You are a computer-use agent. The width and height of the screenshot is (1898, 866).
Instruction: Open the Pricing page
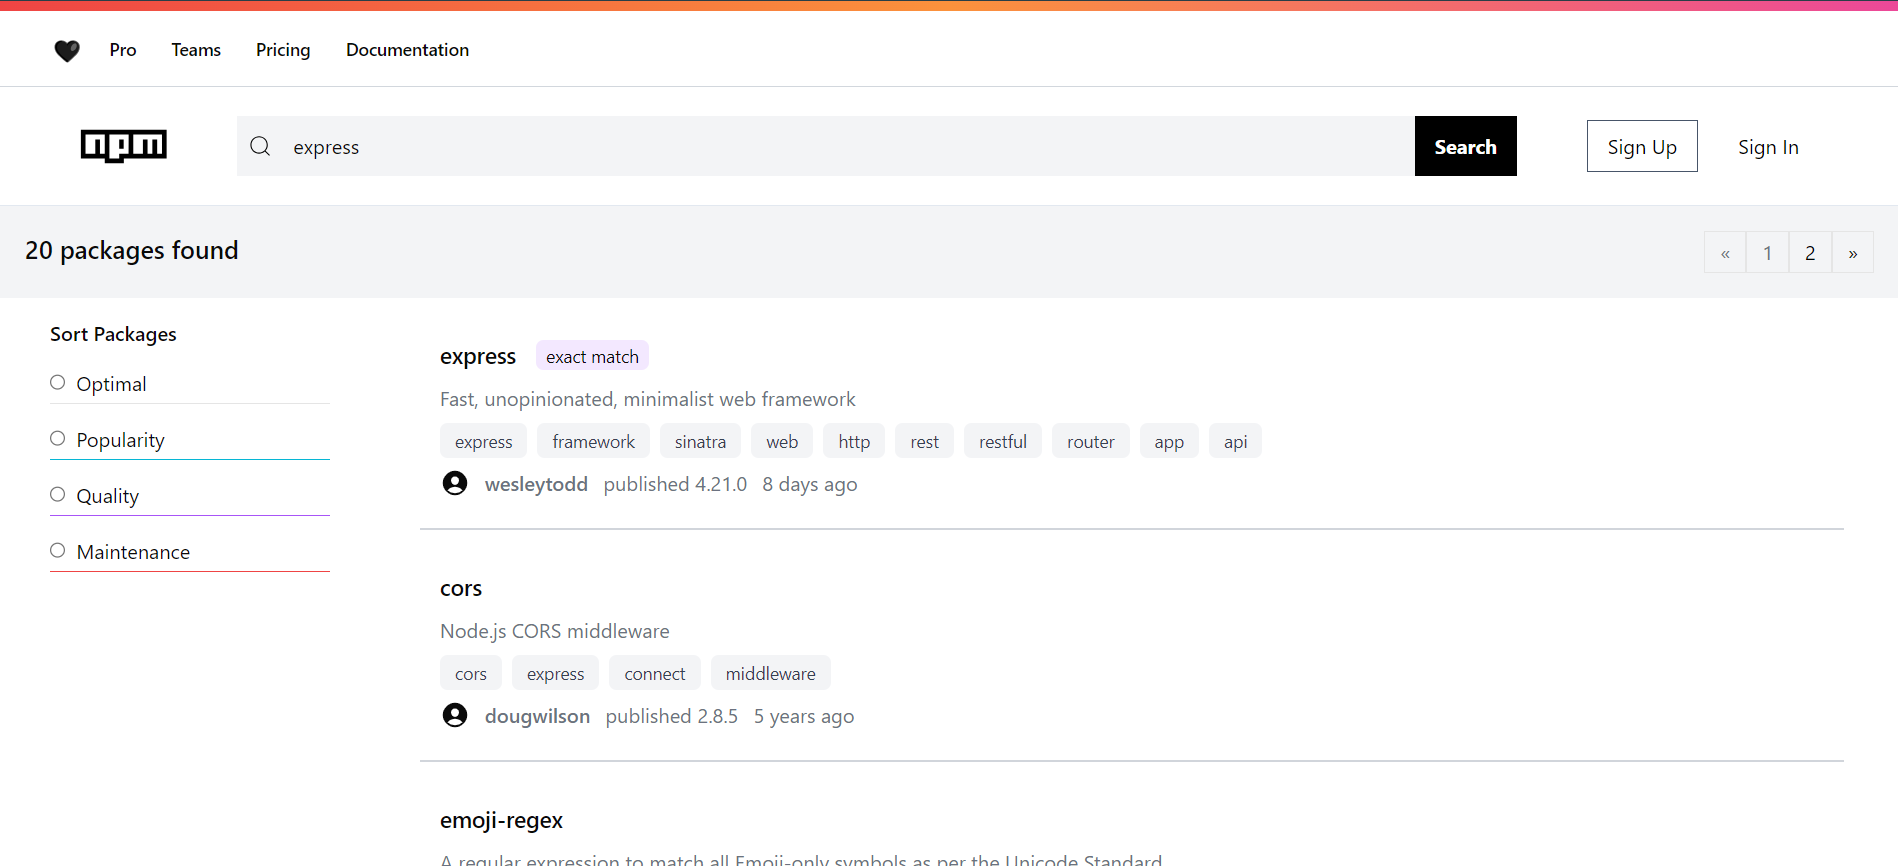pos(283,50)
